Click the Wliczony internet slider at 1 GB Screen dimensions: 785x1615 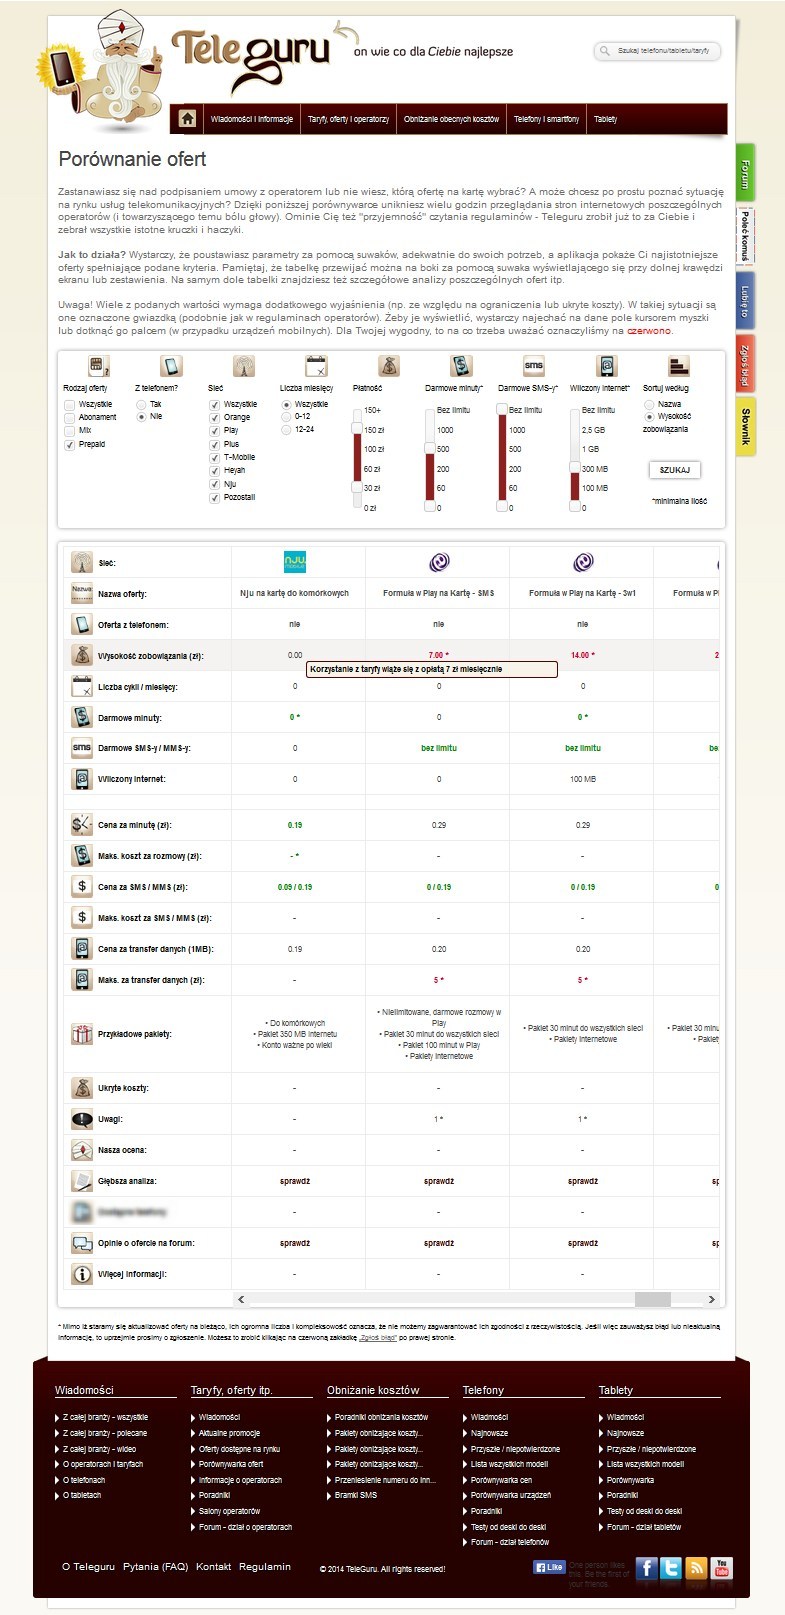coord(575,449)
